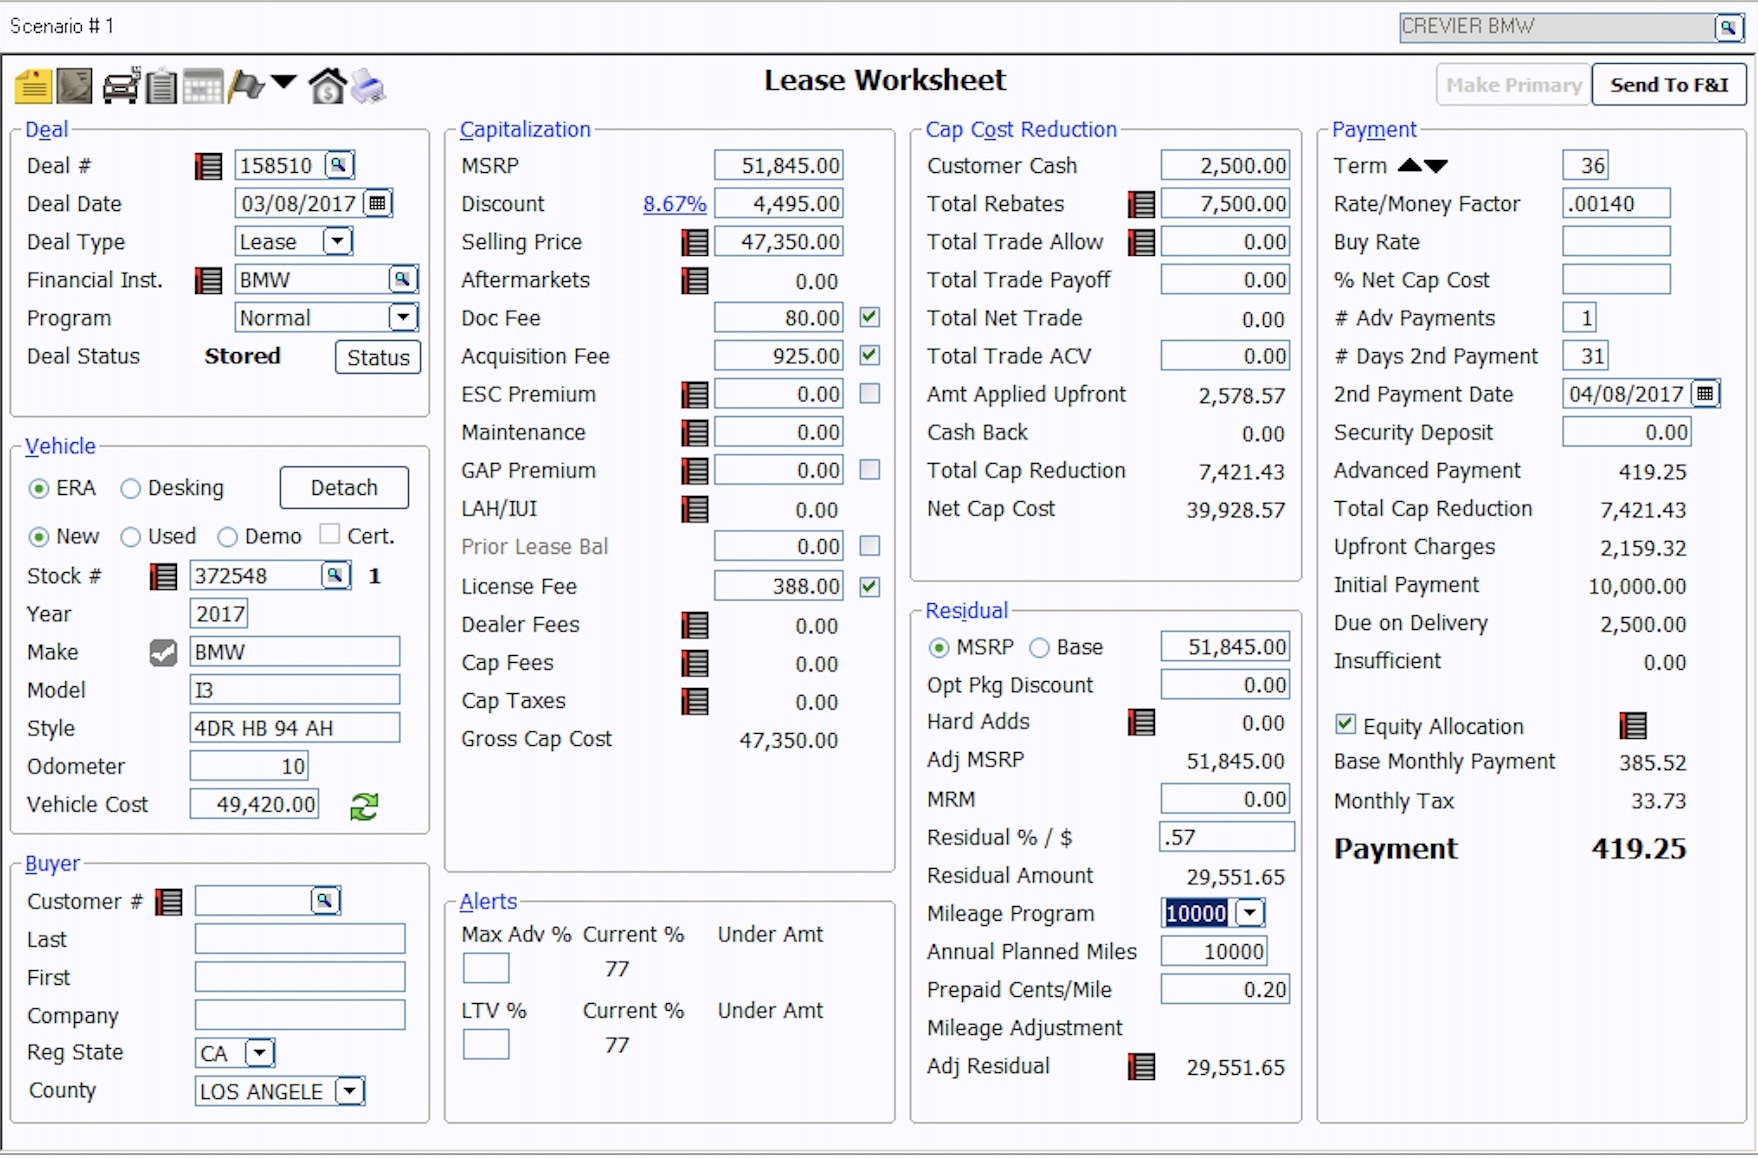Click the Deal # search icon

tap(340, 165)
